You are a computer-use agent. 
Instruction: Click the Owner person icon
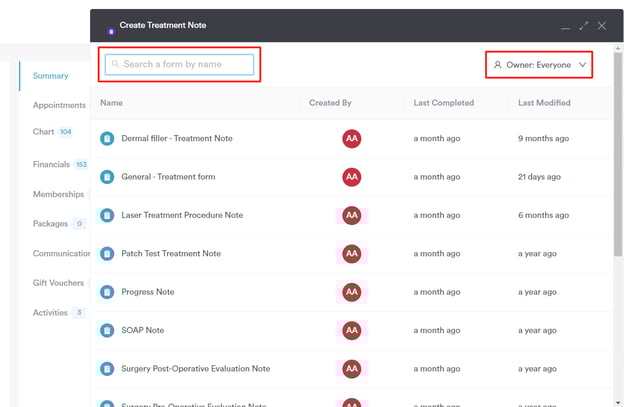(497, 64)
